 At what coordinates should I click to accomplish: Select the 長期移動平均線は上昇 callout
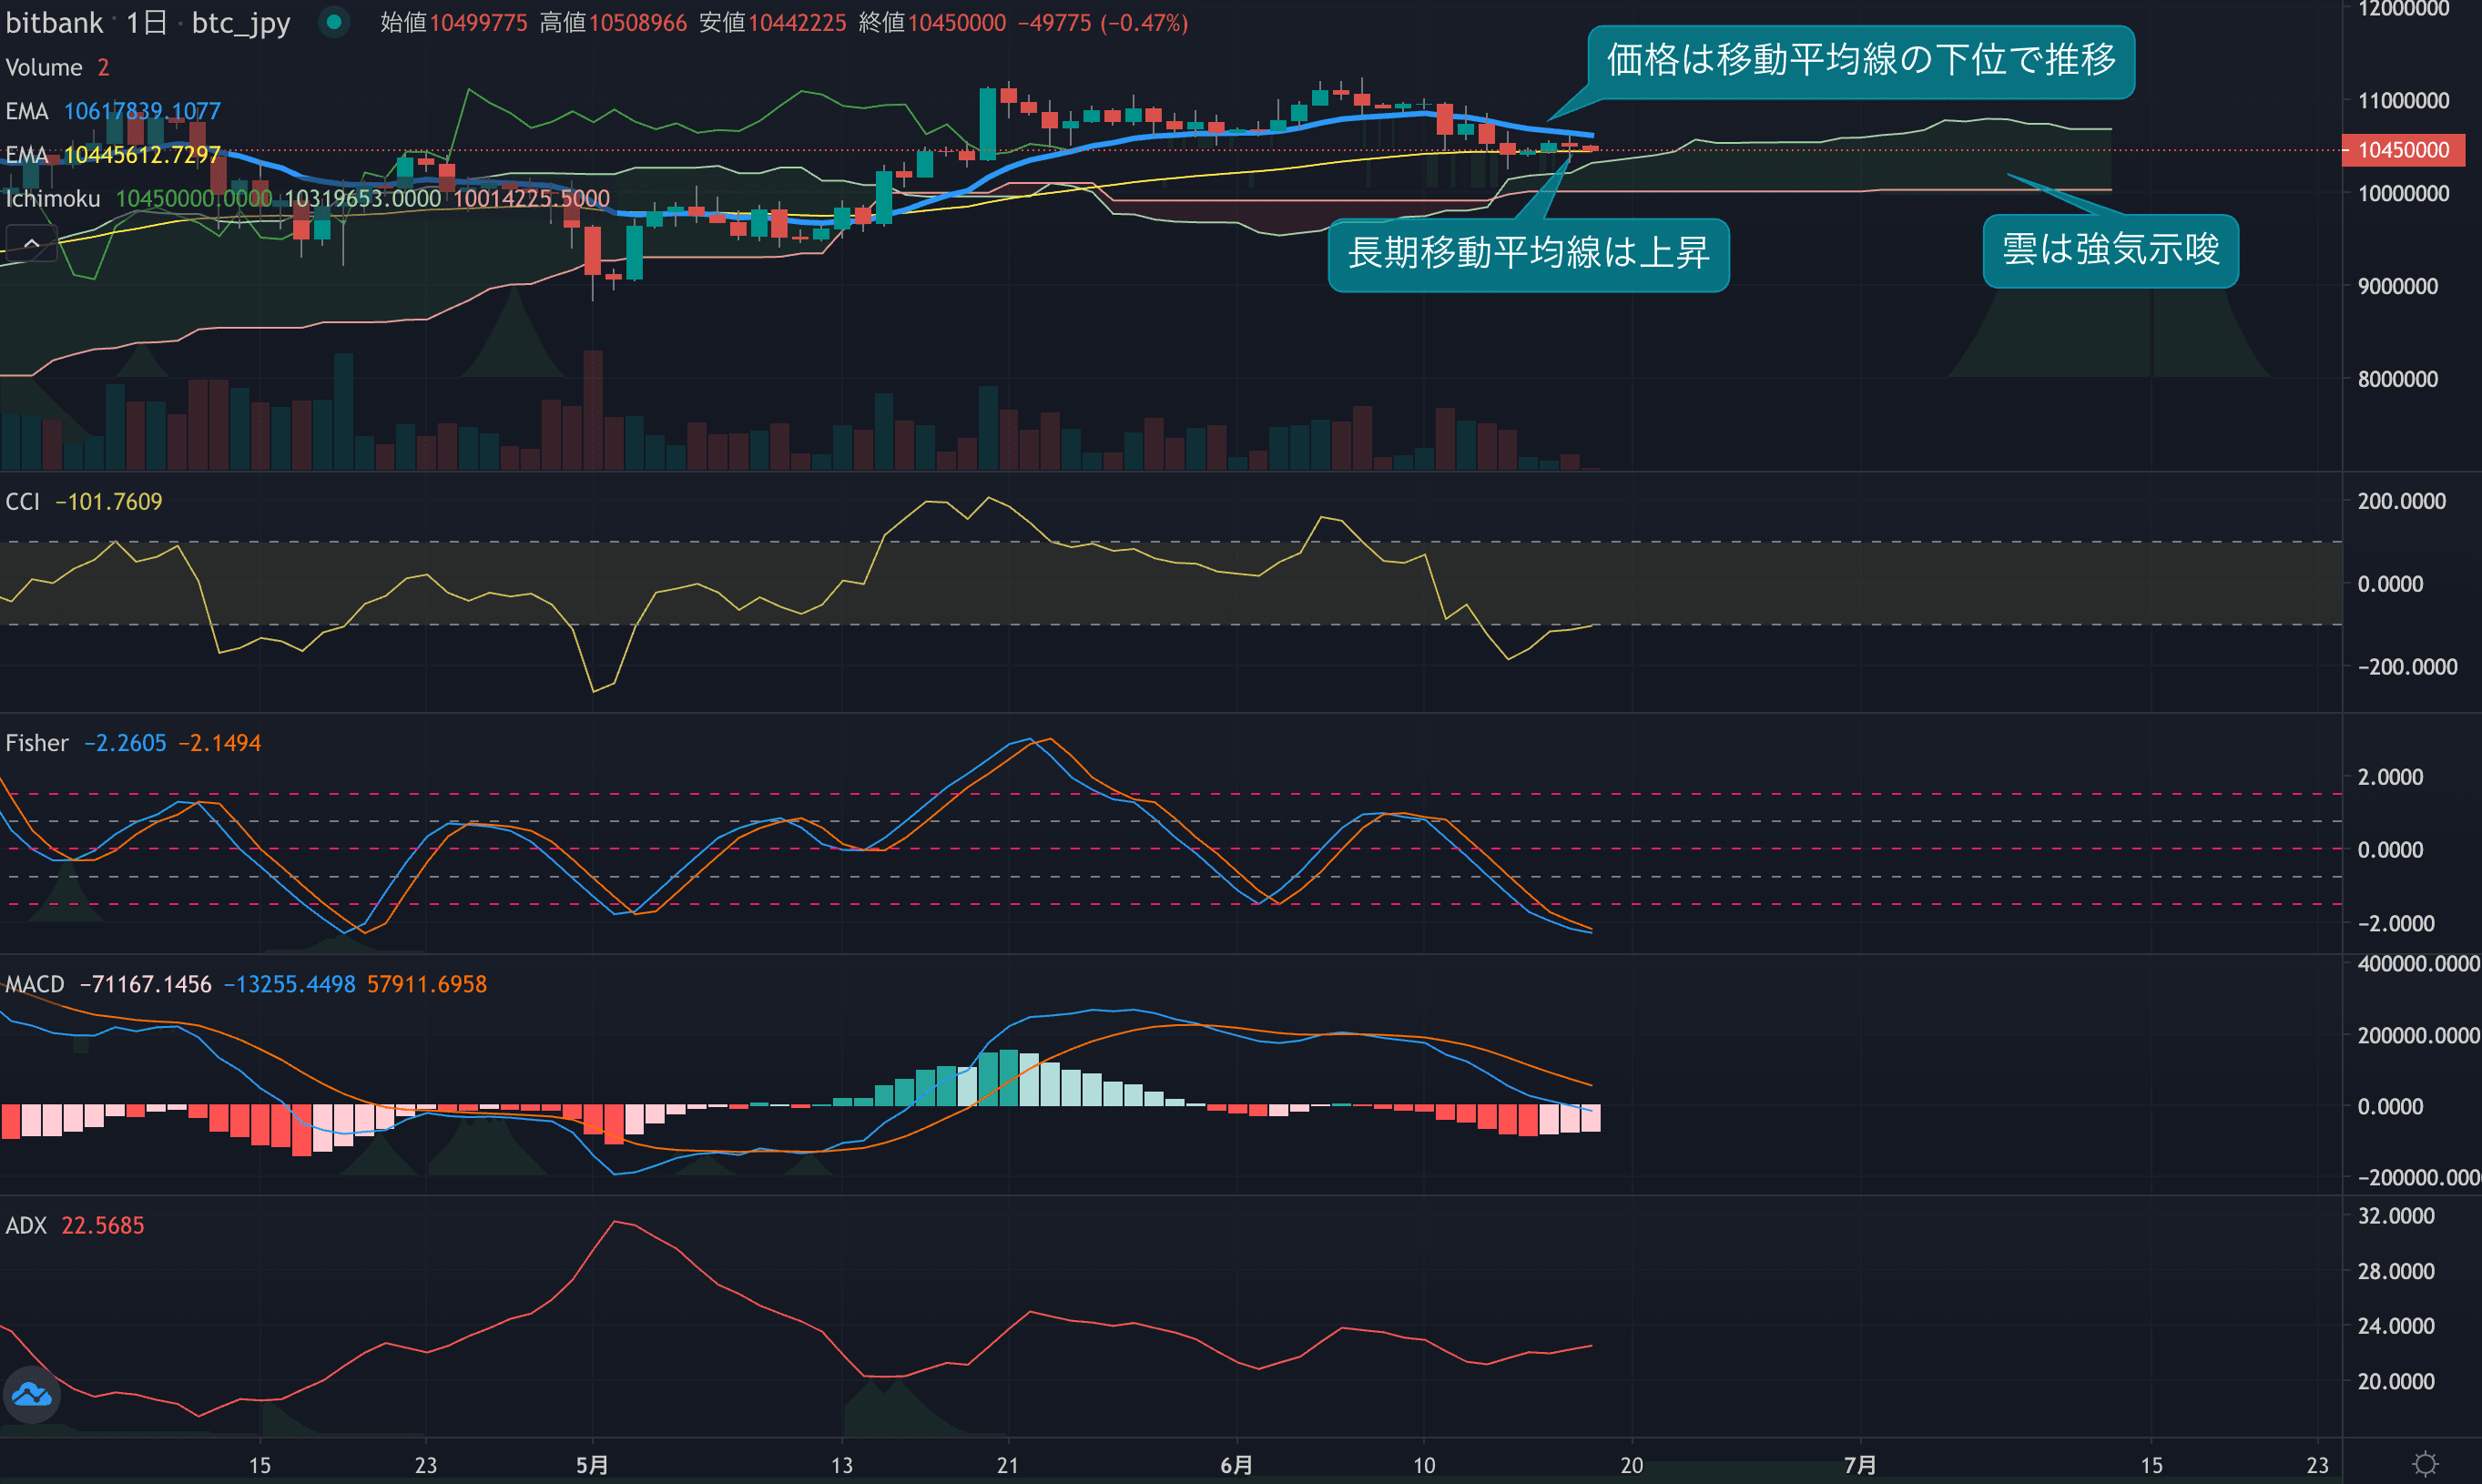(1527, 254)
